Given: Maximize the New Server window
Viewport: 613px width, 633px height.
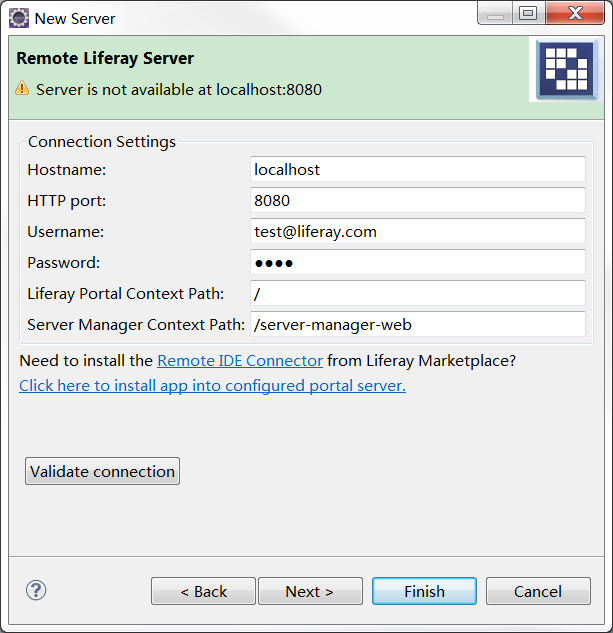Looking at the screenshot, I should [x=527, y=14].
